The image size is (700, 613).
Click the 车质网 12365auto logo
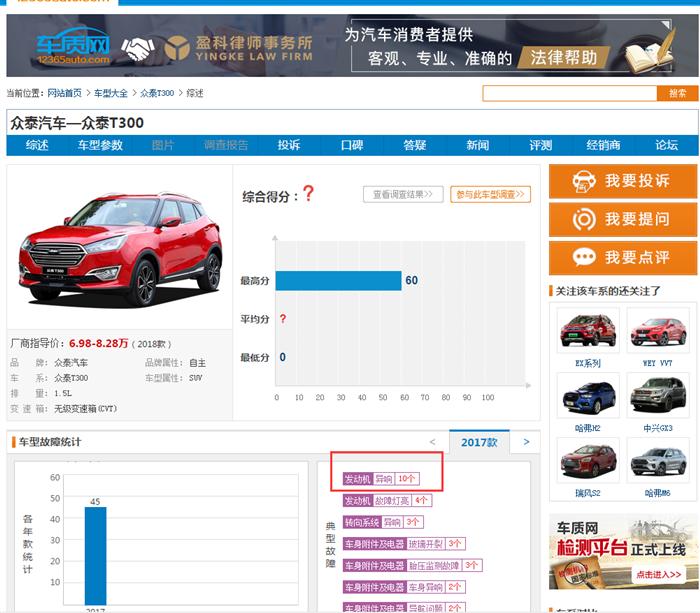pyautogui.click(x=73, y=46)
